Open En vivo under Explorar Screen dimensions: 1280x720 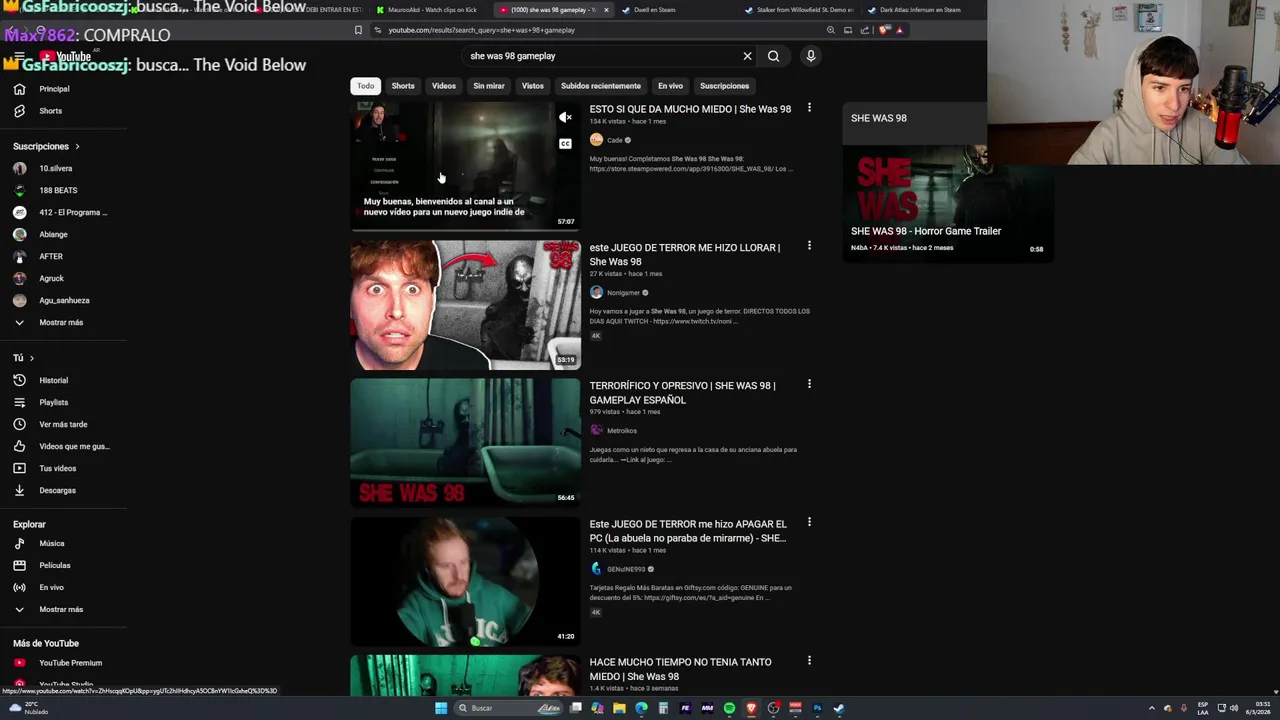[50, 587]
